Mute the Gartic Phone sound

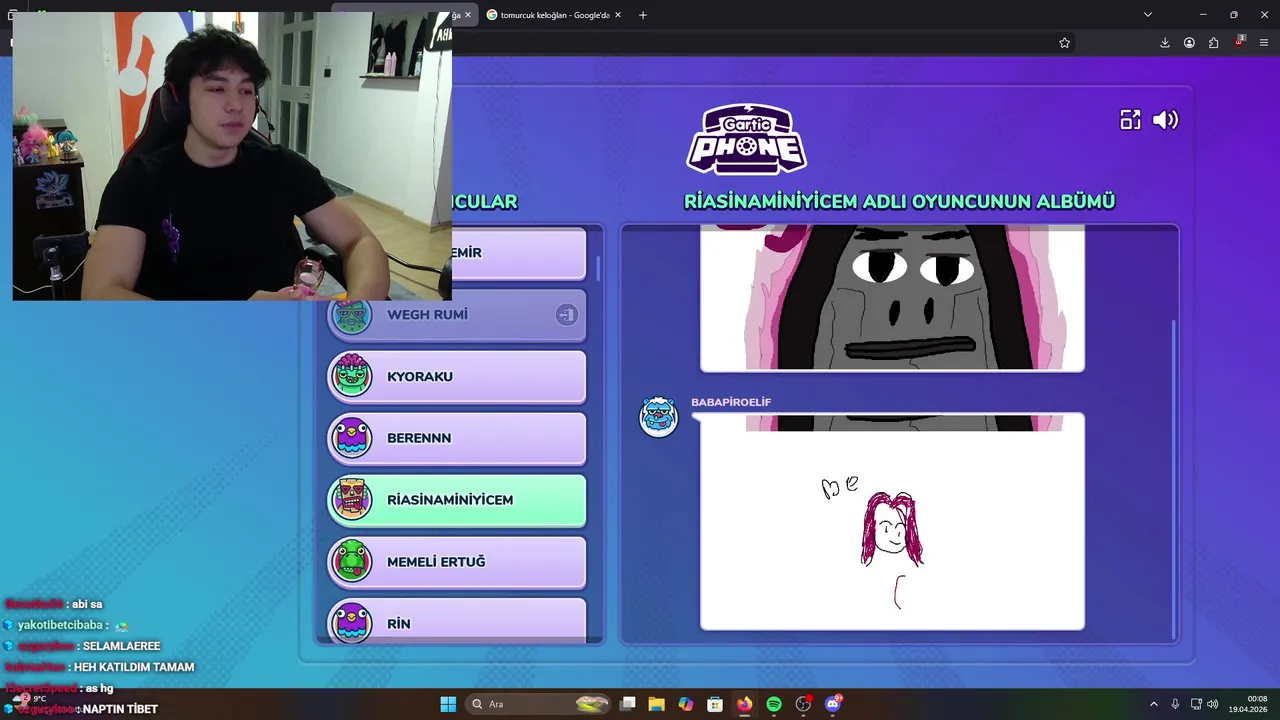1165,120
